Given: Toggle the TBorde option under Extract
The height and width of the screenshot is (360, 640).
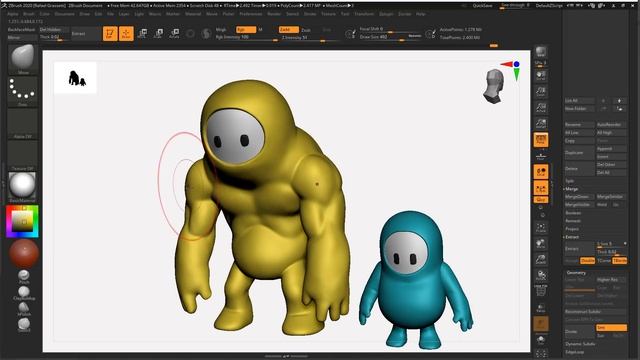Looking at the screenshot, I should tap(620, 260).
